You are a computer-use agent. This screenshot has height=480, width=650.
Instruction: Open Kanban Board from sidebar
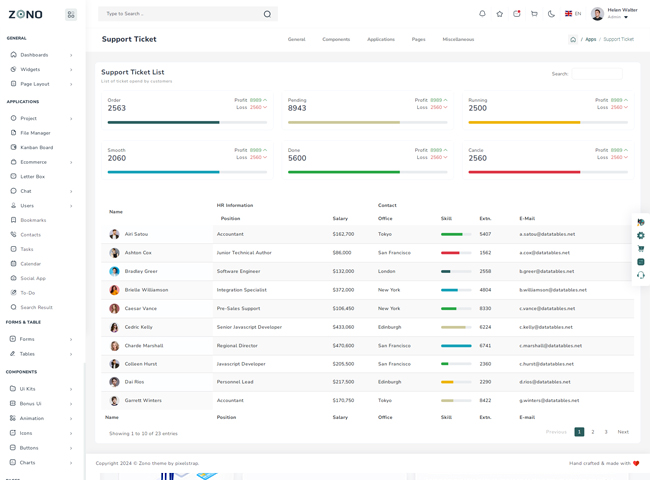coord(37,147)
